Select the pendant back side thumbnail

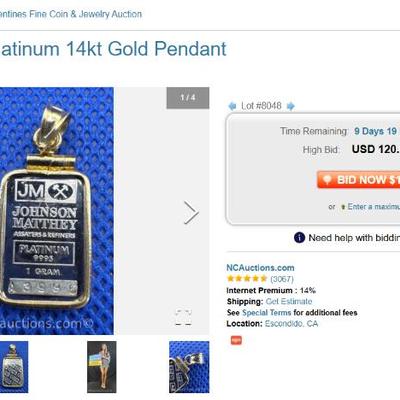[x=14, y=367]
